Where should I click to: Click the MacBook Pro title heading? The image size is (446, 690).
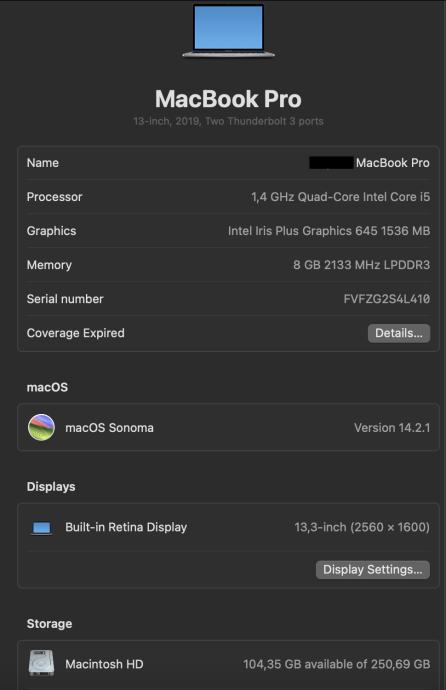[x=228, y=99]
